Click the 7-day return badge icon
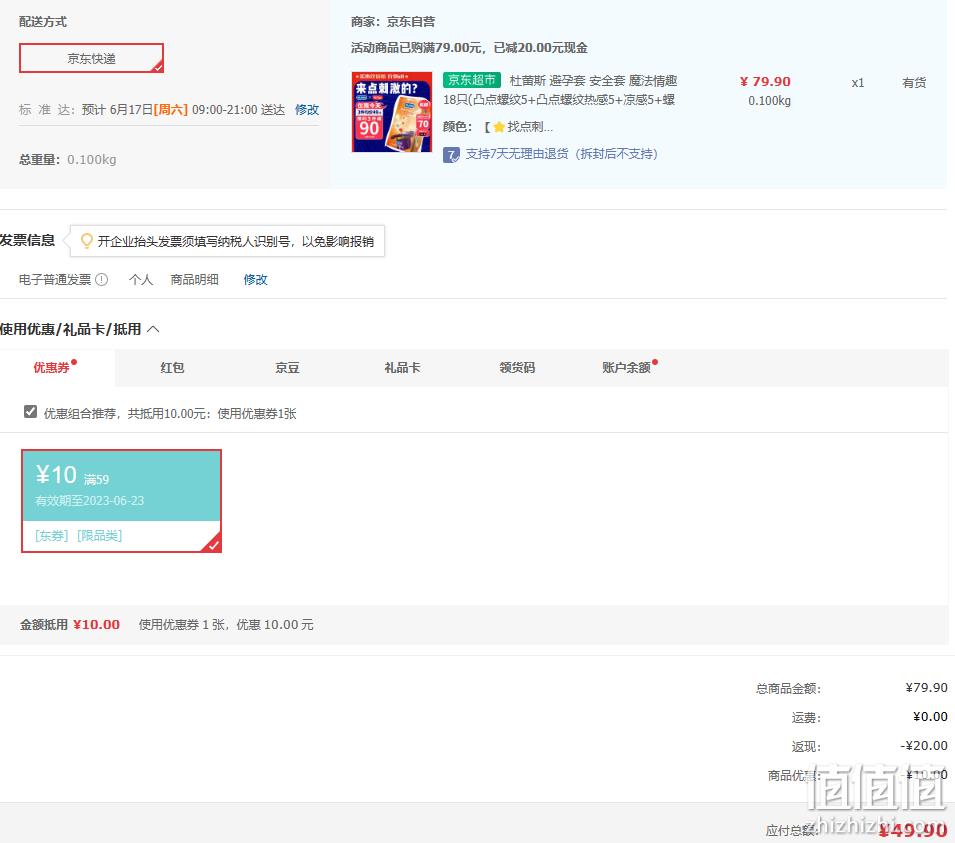The image size is (955, 843). point(451,155)
